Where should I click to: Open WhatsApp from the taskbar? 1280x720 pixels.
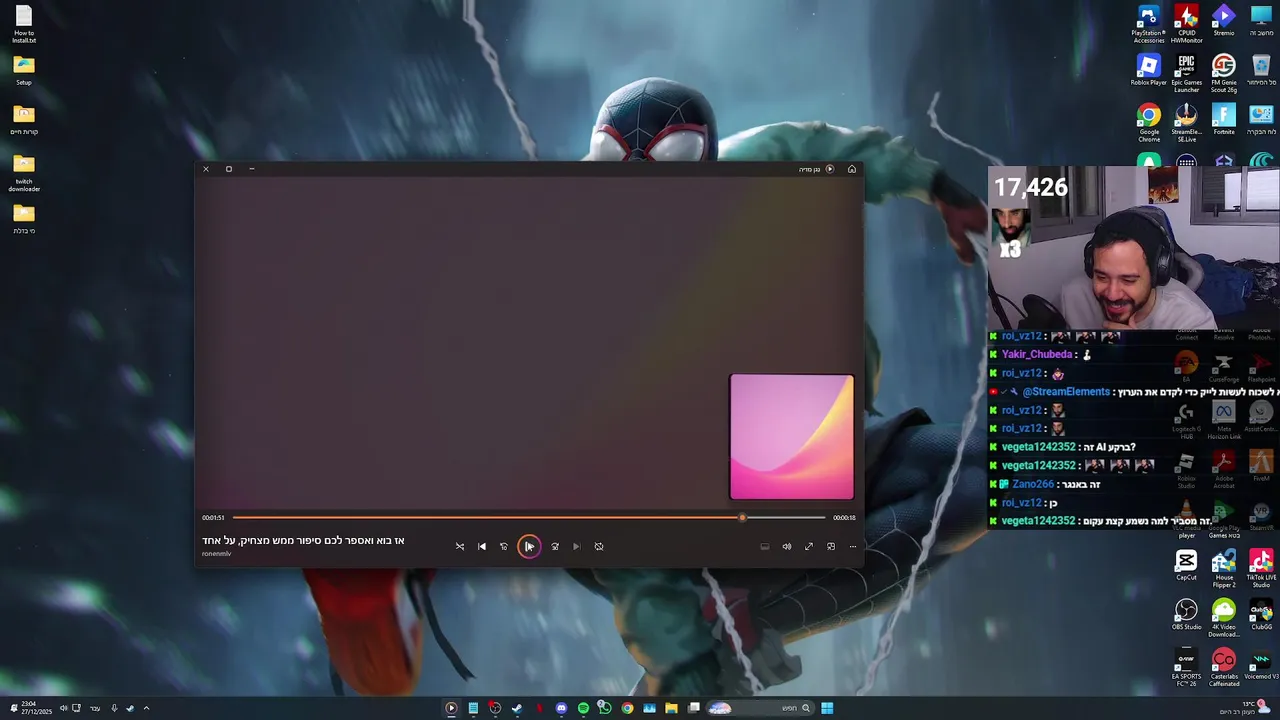click(x=605, y=708)
